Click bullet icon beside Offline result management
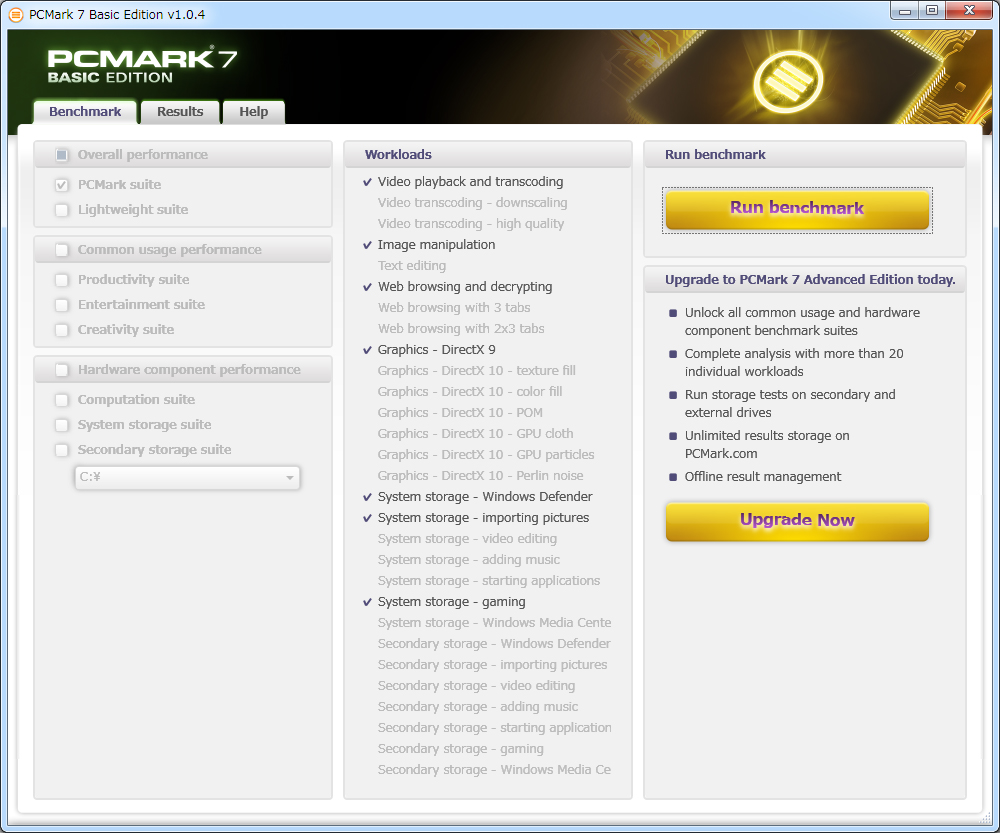 pyautogui.click(x=673, y=477)
